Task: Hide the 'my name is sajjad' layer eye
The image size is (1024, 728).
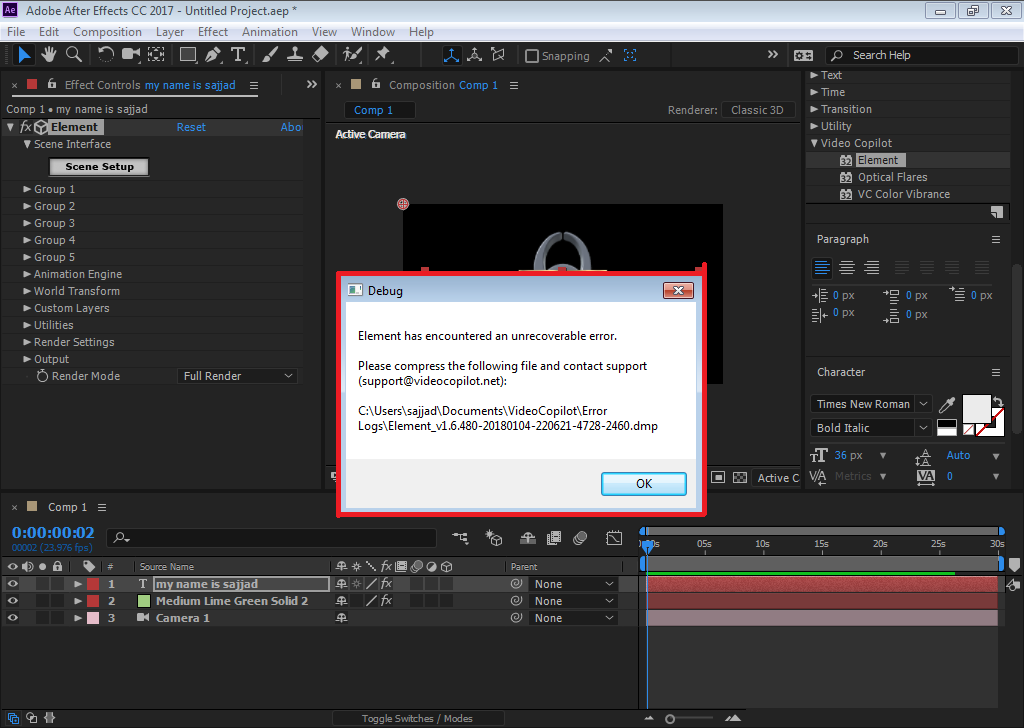Action: [x=12, y=584]
